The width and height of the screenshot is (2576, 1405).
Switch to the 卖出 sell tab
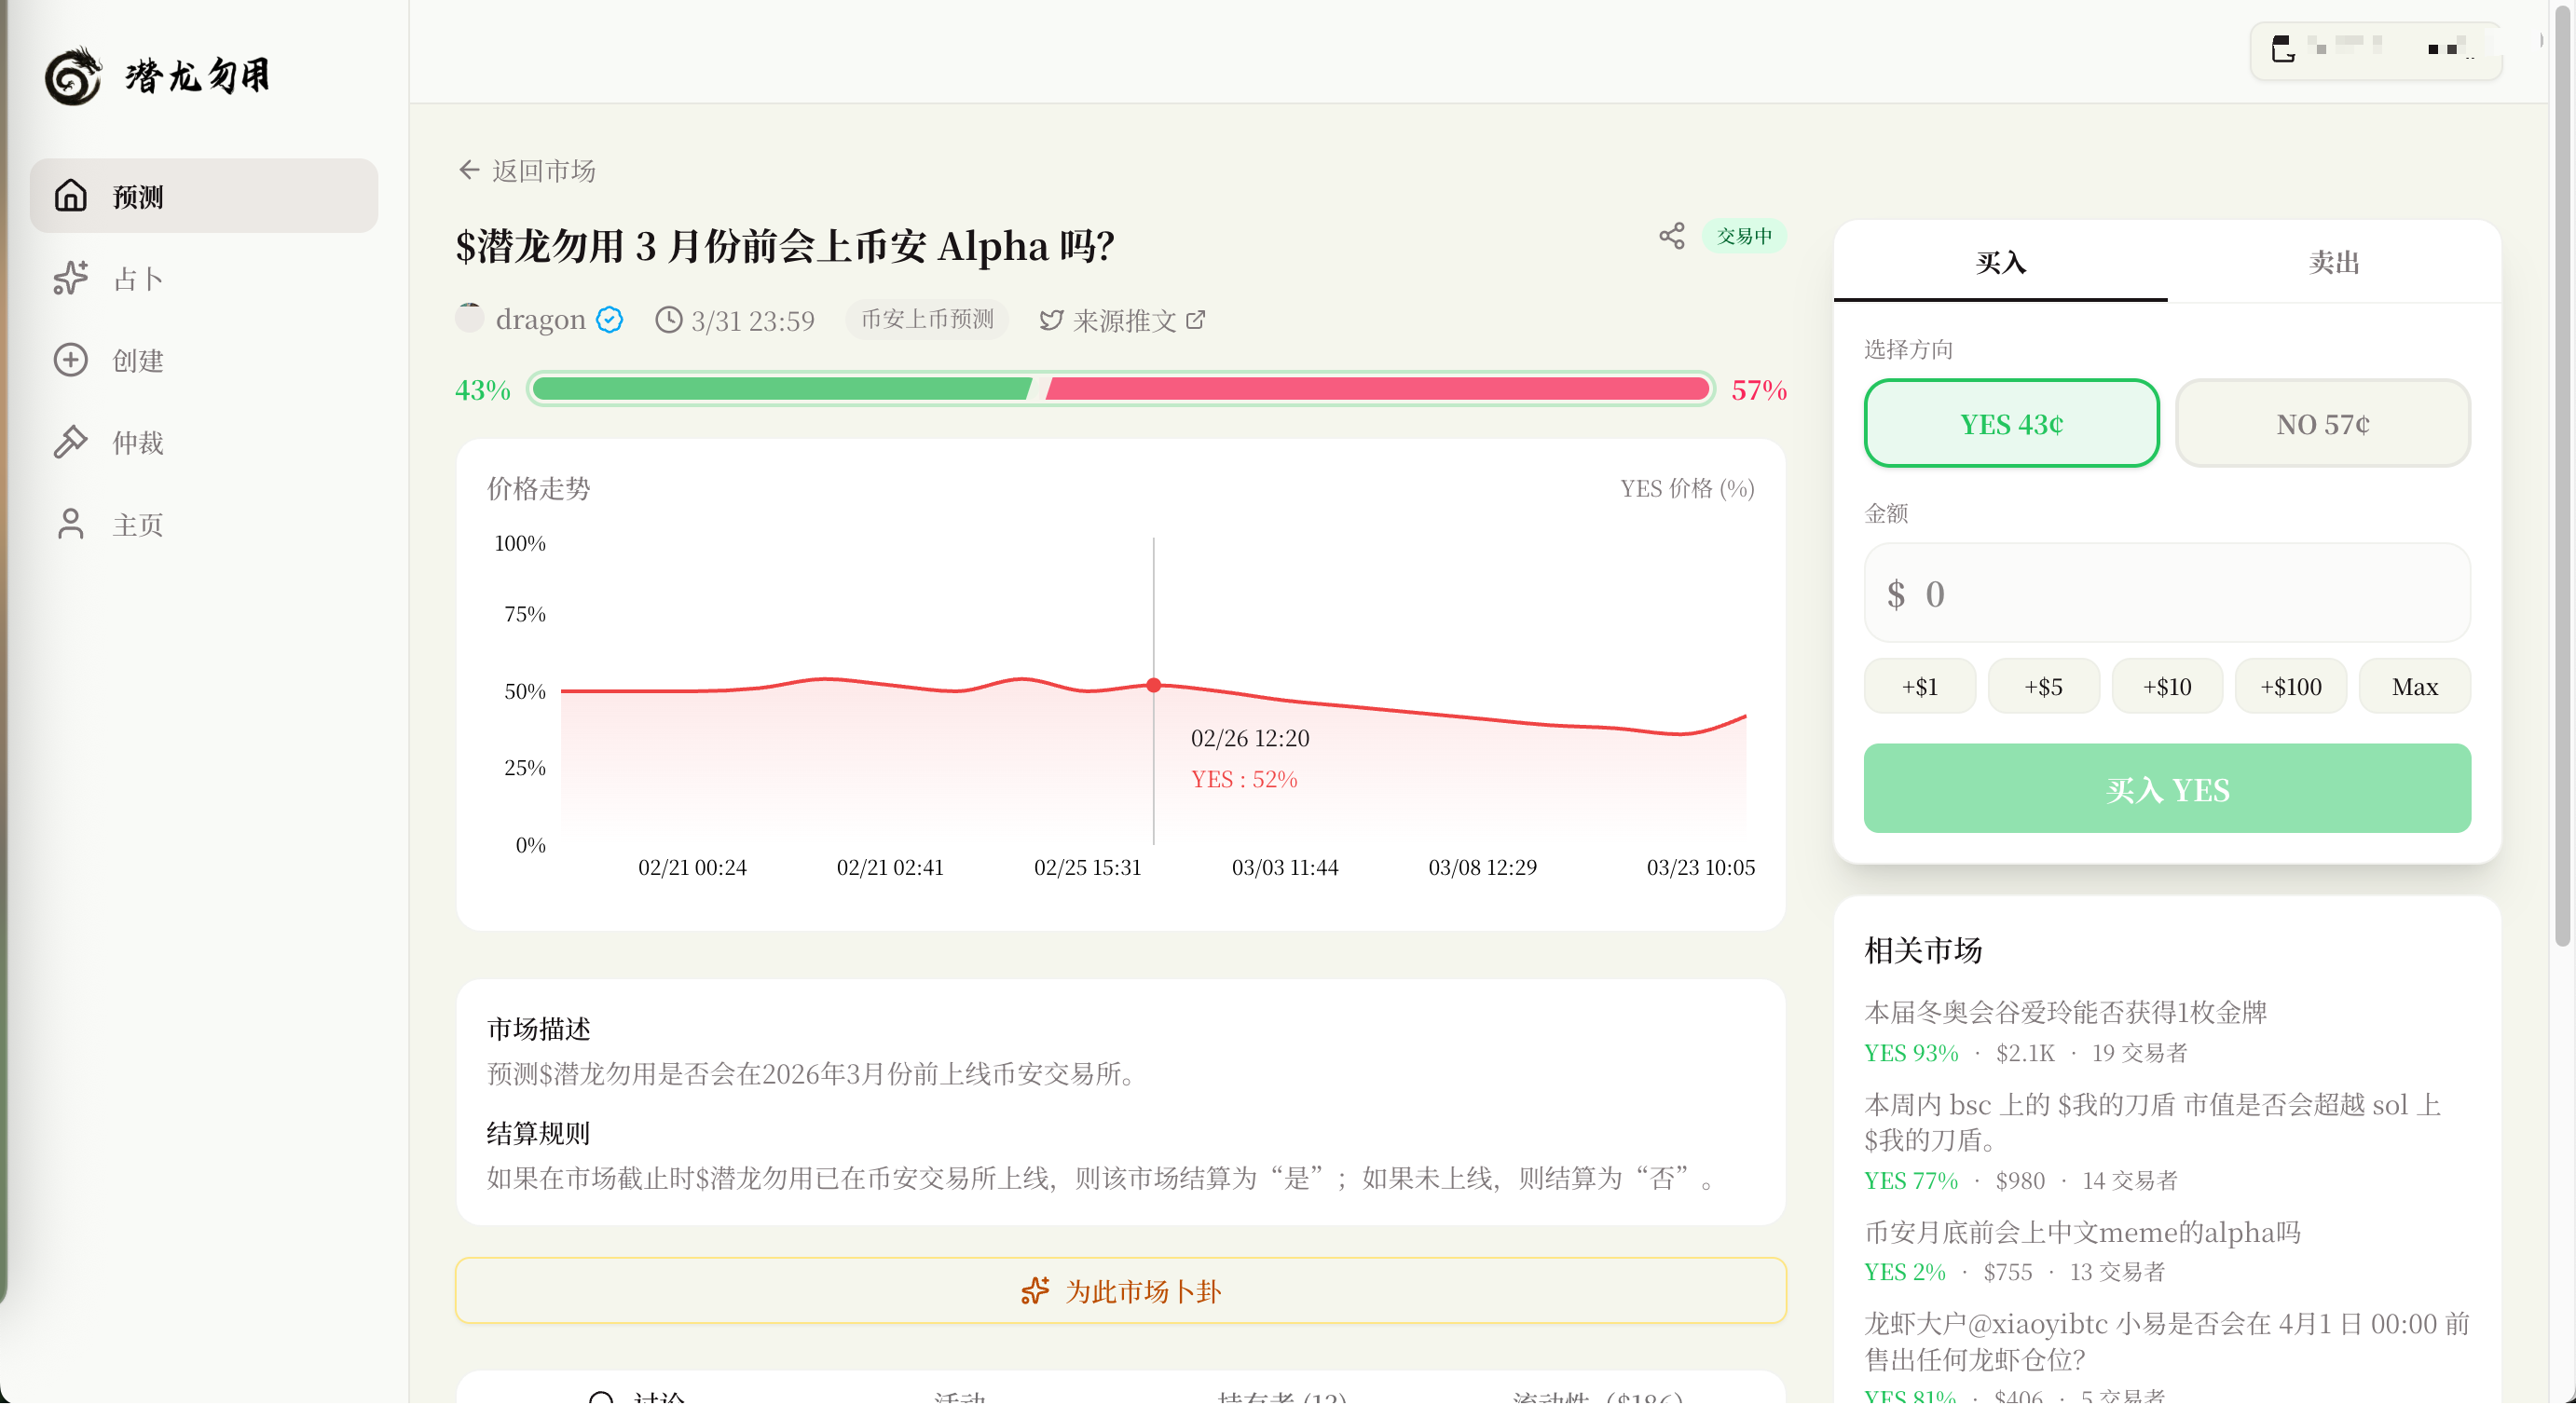pyautogui.click(x=2333, y=262)
